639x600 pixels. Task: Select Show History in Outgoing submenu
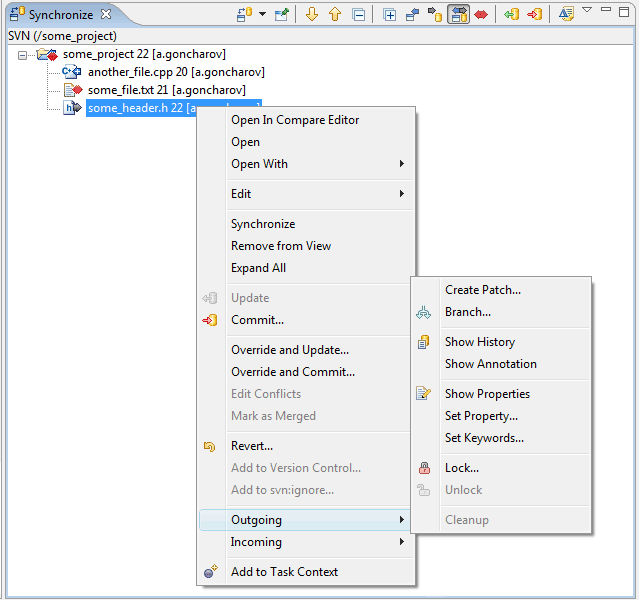[x=479, y=342]
